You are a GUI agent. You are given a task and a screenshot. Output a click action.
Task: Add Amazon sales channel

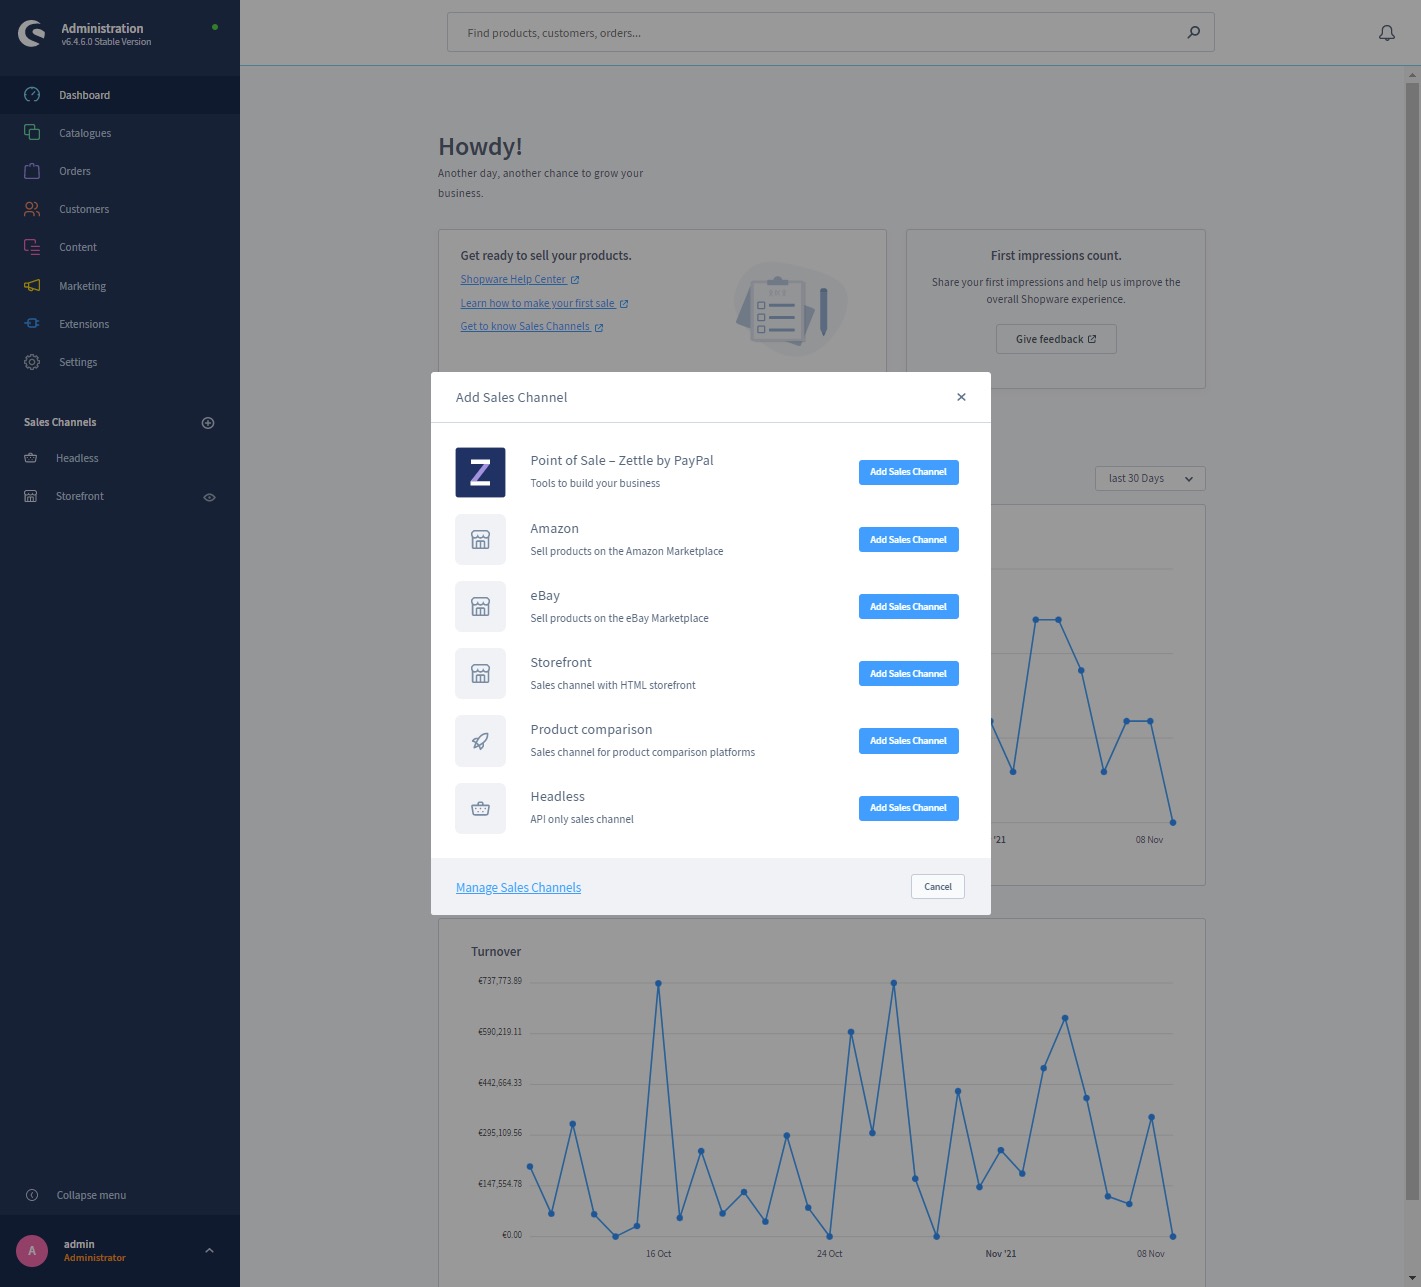coord(908,540)
